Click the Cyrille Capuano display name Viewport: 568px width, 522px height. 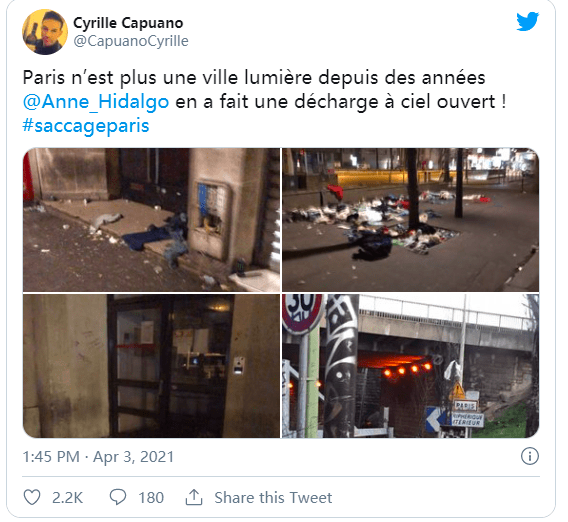click(128, 23)
